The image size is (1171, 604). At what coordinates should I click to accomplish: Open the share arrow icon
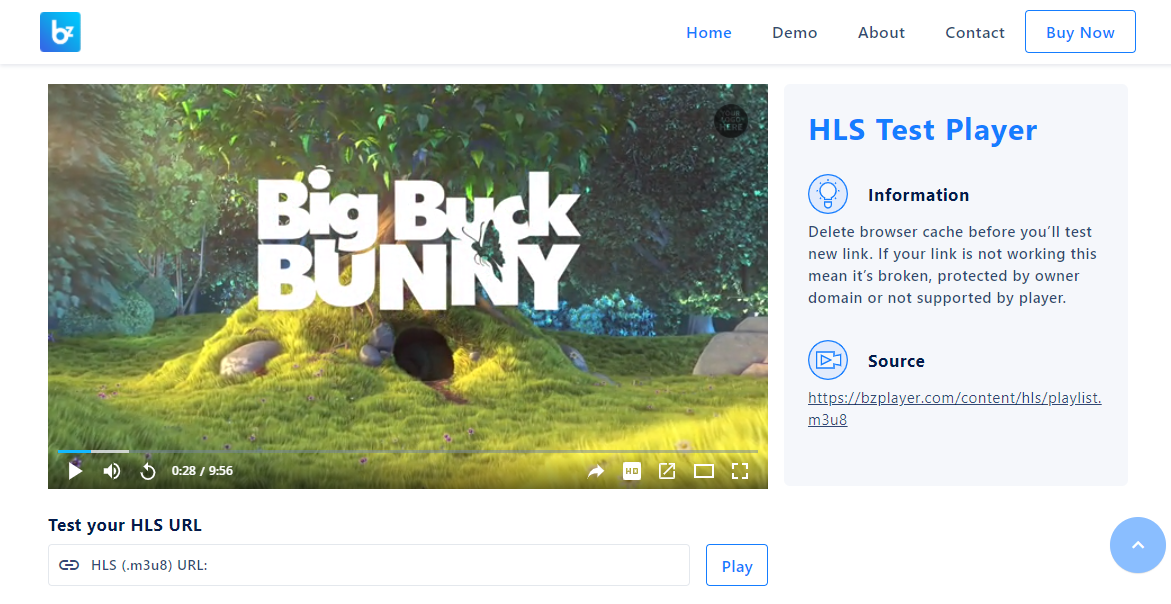pos(595,471)
